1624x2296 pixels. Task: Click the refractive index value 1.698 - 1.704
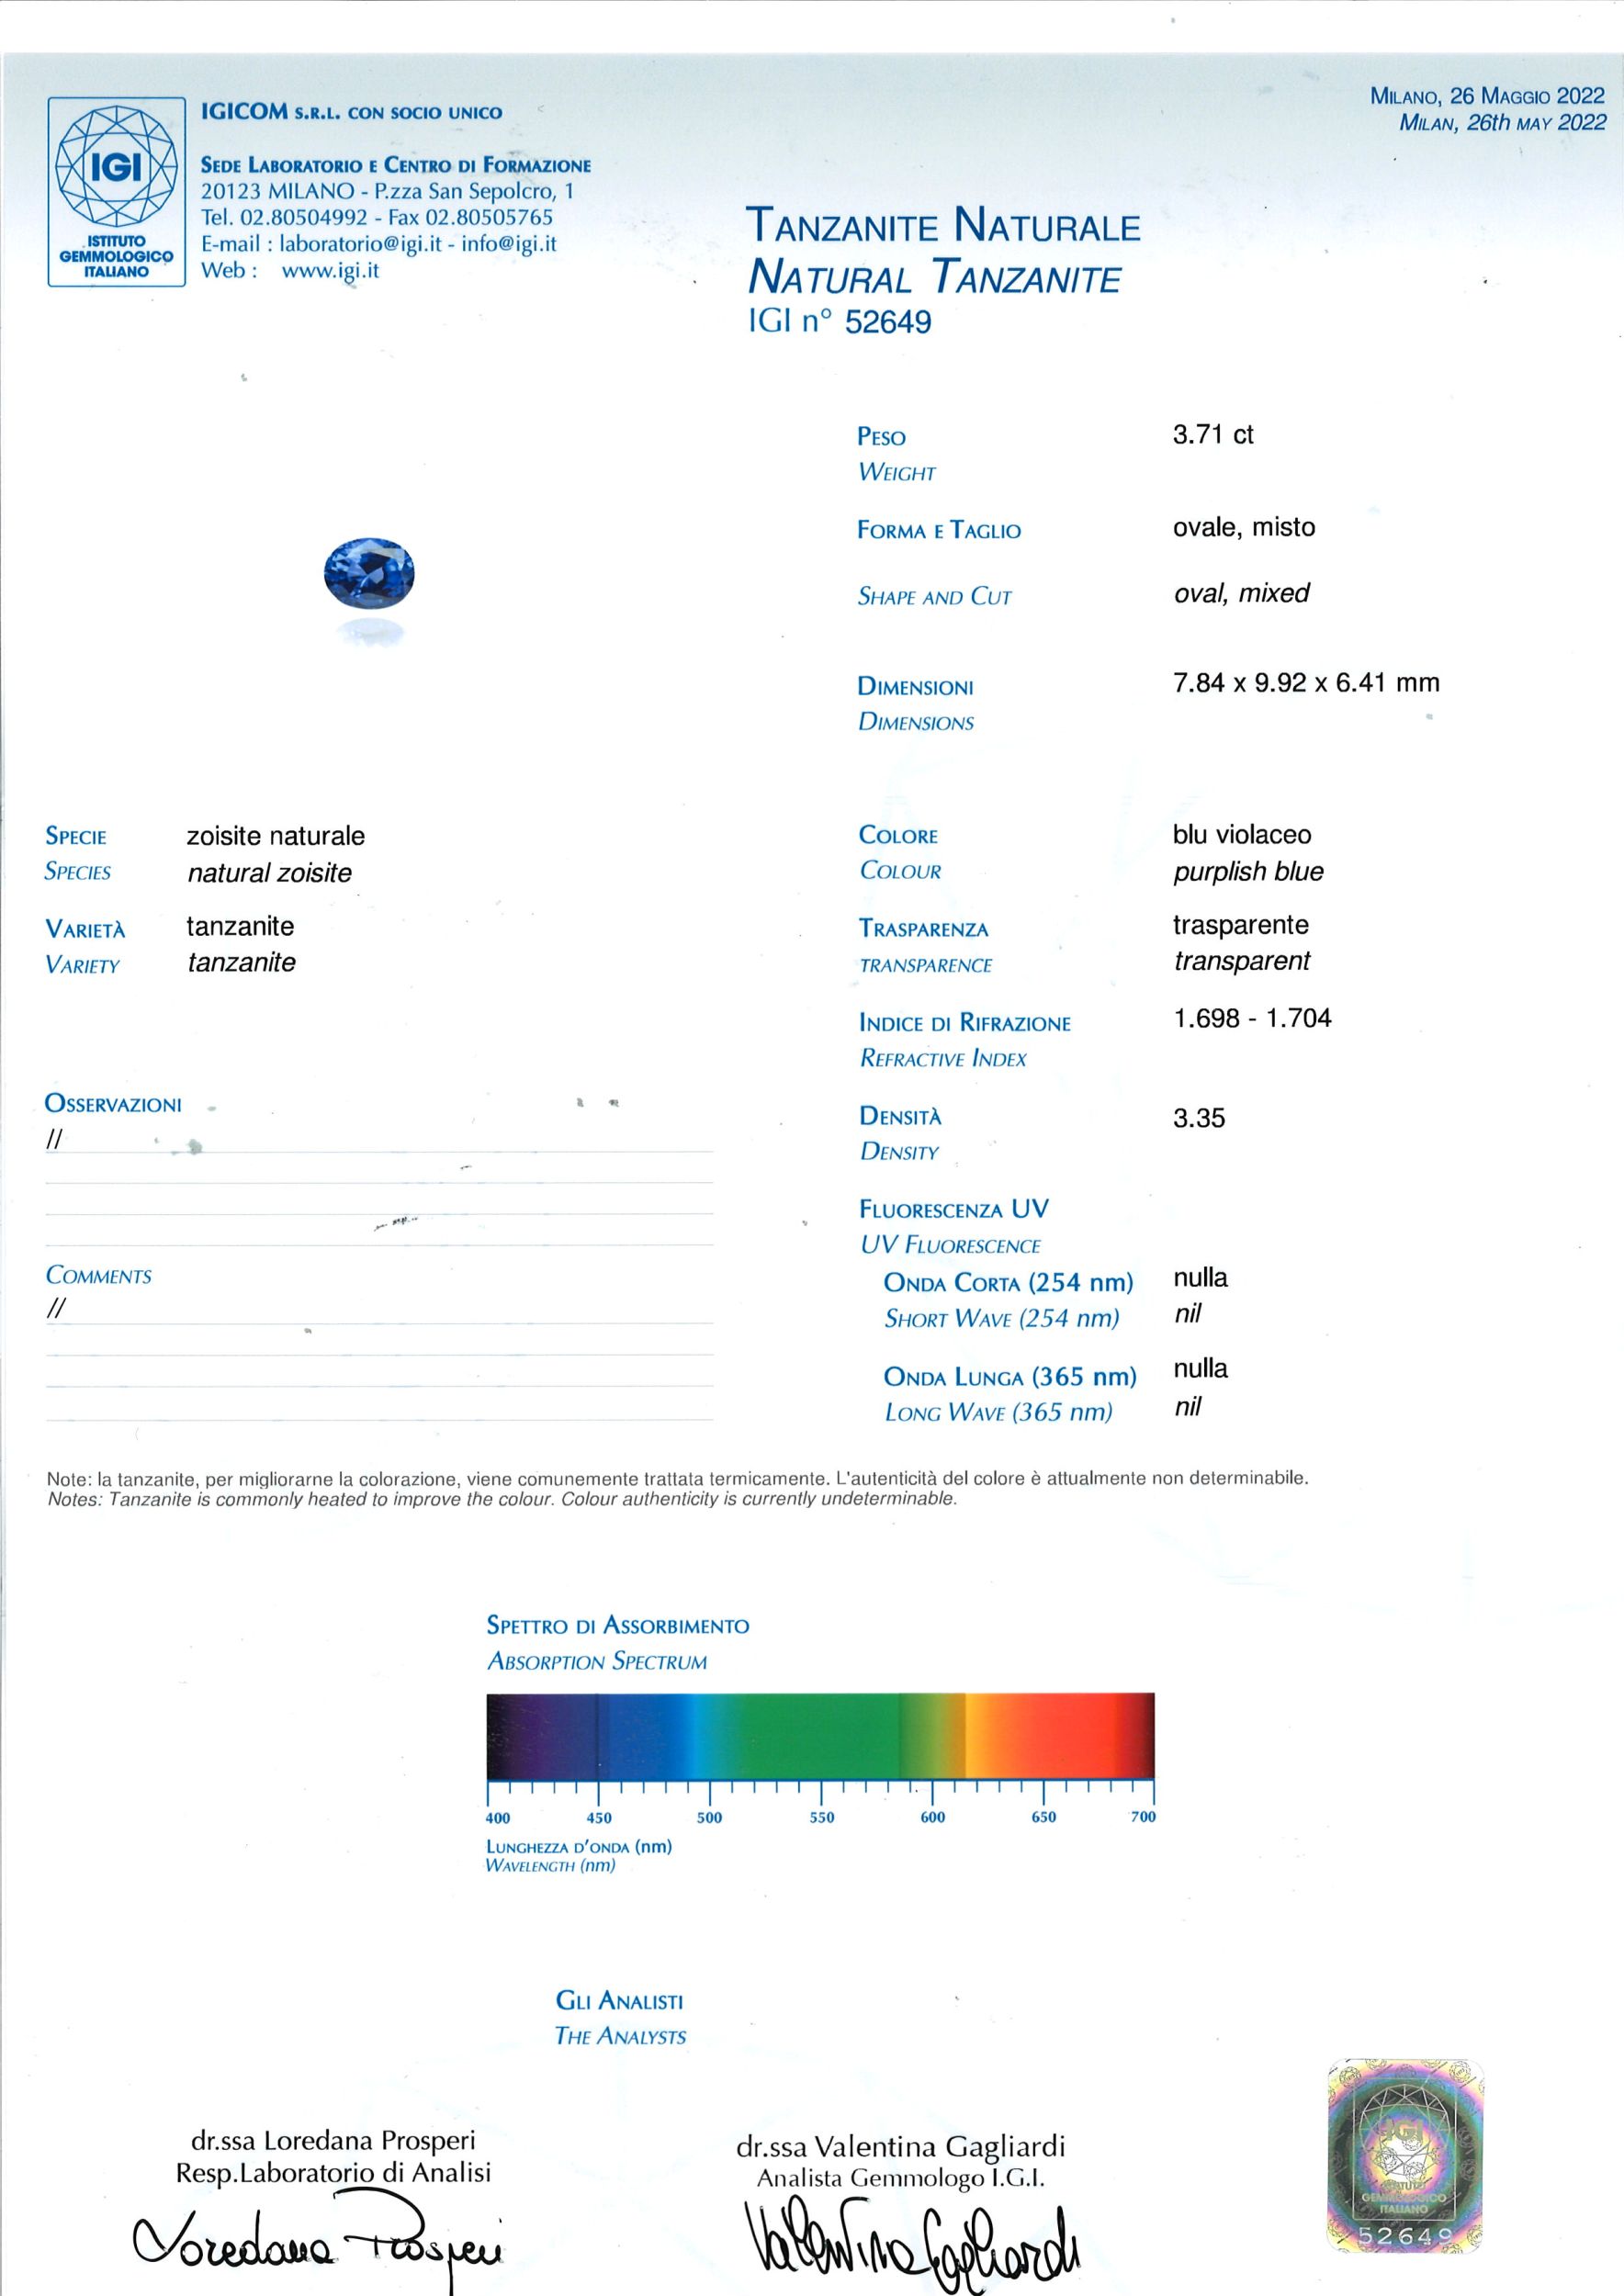(1252, 1018)
